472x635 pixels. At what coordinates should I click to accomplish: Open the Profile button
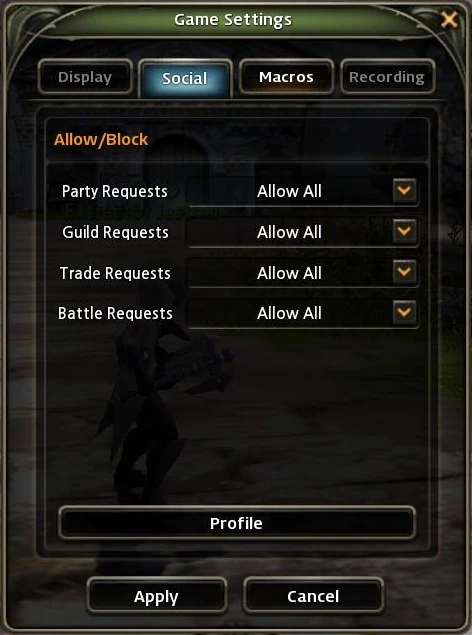[x=237, y=523]
